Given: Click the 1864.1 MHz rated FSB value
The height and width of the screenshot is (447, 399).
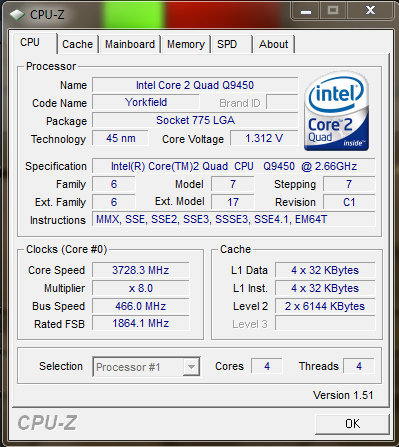Looking at the screenshot, I should point(140,323).
